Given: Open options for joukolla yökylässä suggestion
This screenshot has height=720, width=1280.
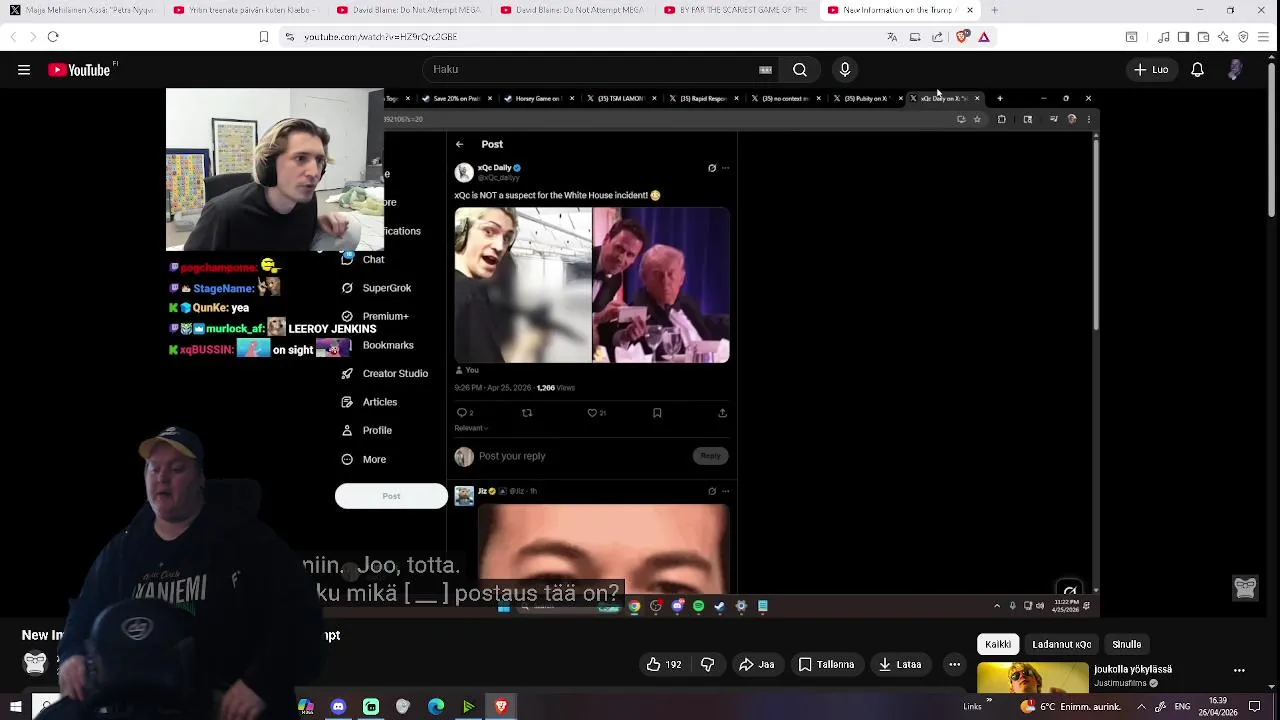Looking at the screenshot, I should 1239,670.
